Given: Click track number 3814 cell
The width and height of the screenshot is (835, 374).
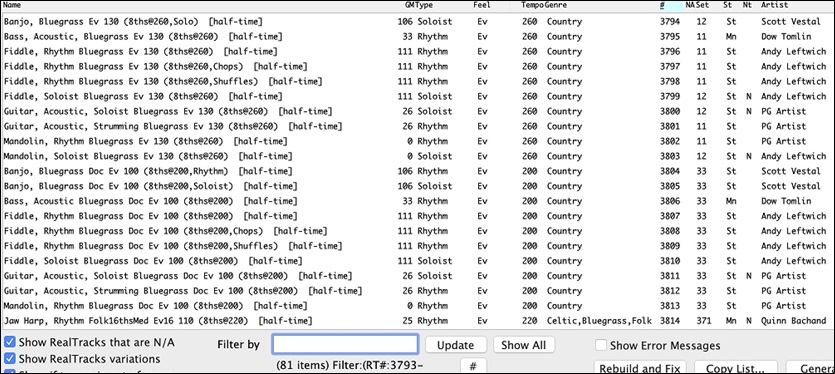Looking at the screenshot, I should (x=670, y=321).
